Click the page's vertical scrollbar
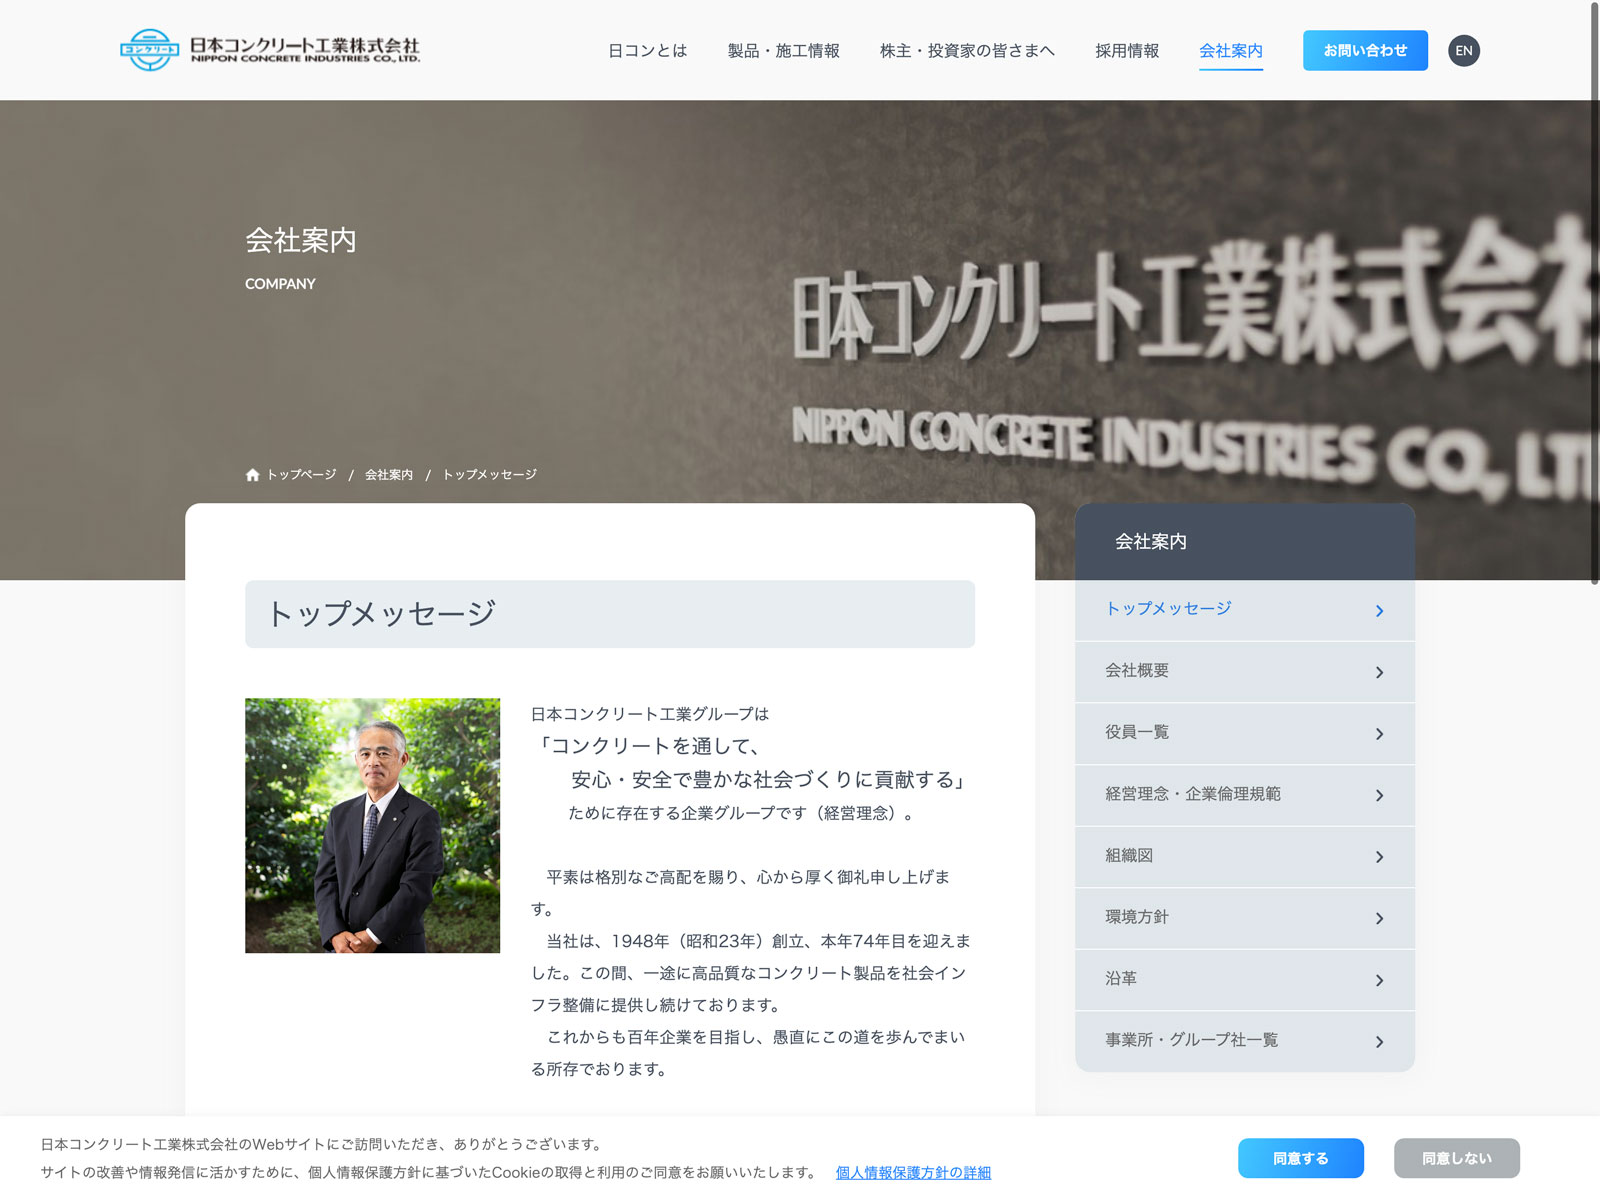1600x1200 pixels. point(1594,290)
